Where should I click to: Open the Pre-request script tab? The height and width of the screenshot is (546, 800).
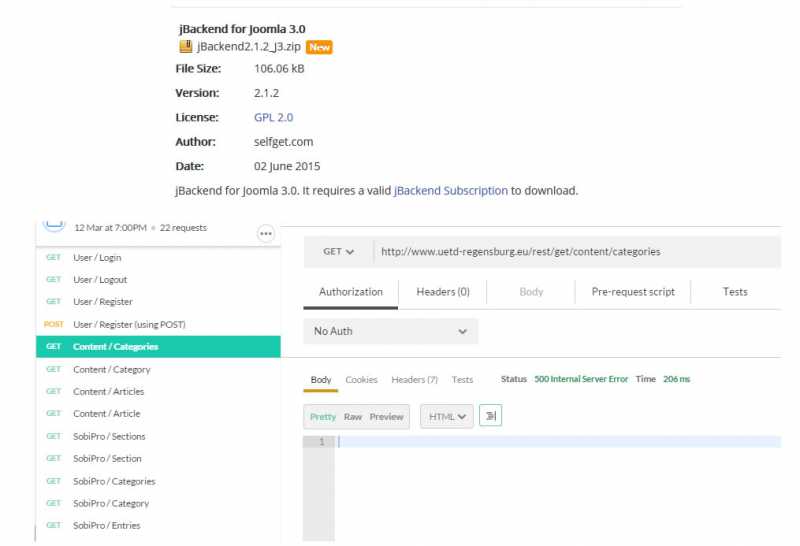tap(633, 292)
